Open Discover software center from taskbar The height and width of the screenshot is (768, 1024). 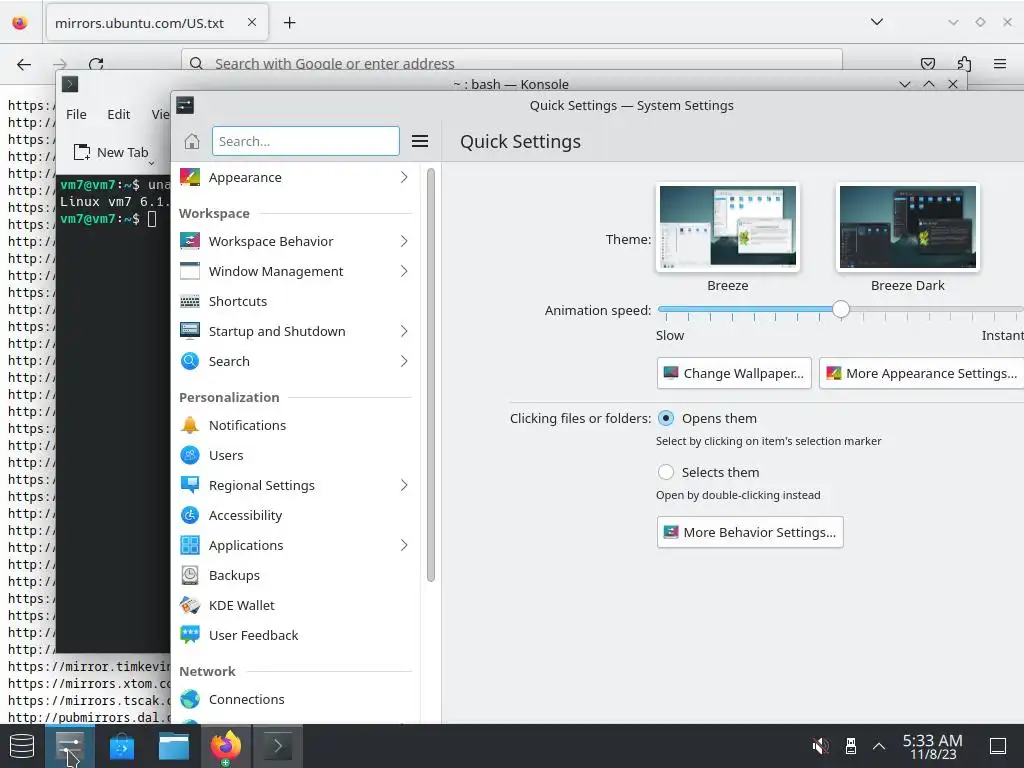coord(121,746)
